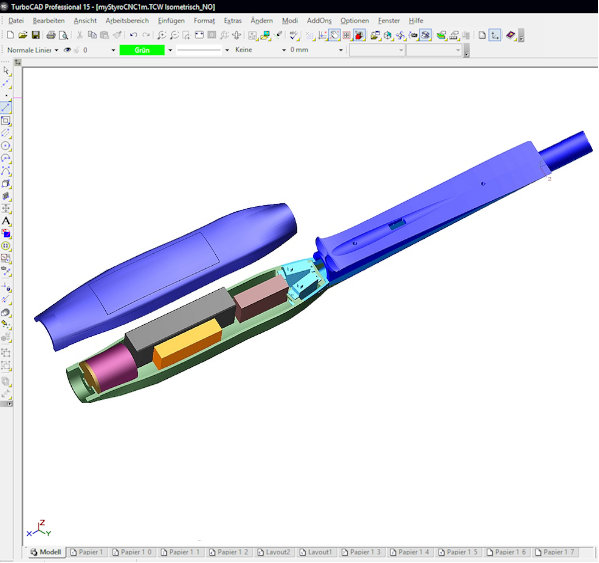The width and height of the screenshot is (599, 563).
Task: Expand the line pattern dropdown
Action: [227, 50]
